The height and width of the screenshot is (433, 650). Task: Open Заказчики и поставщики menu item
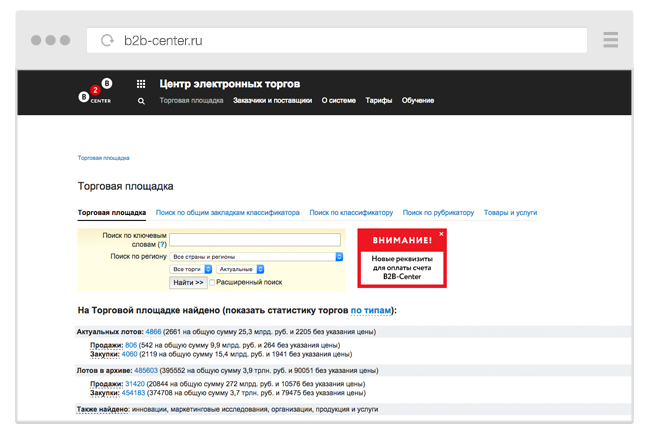(273, 101)
